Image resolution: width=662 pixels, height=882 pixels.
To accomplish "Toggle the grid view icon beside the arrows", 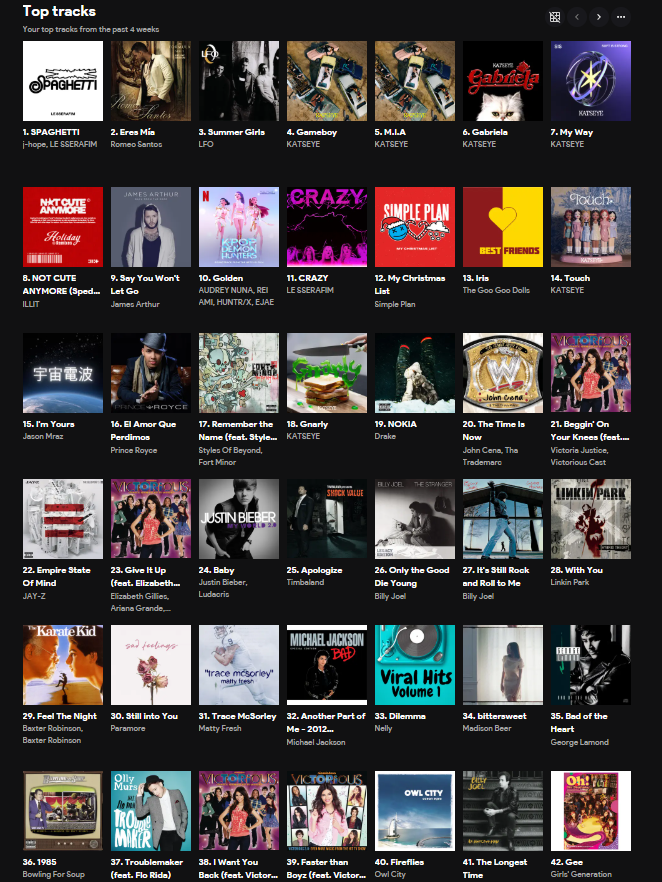I will (555, 17).
